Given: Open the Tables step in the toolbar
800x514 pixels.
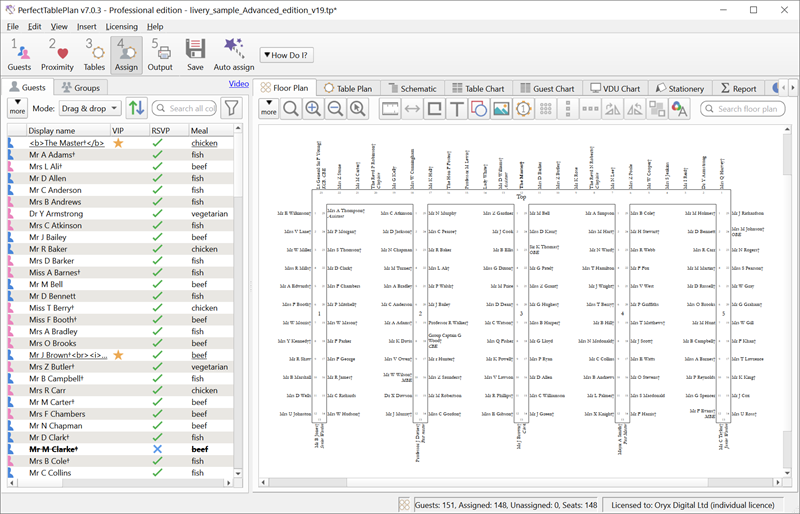Looking at the screenshot, I should click(94, 55).
